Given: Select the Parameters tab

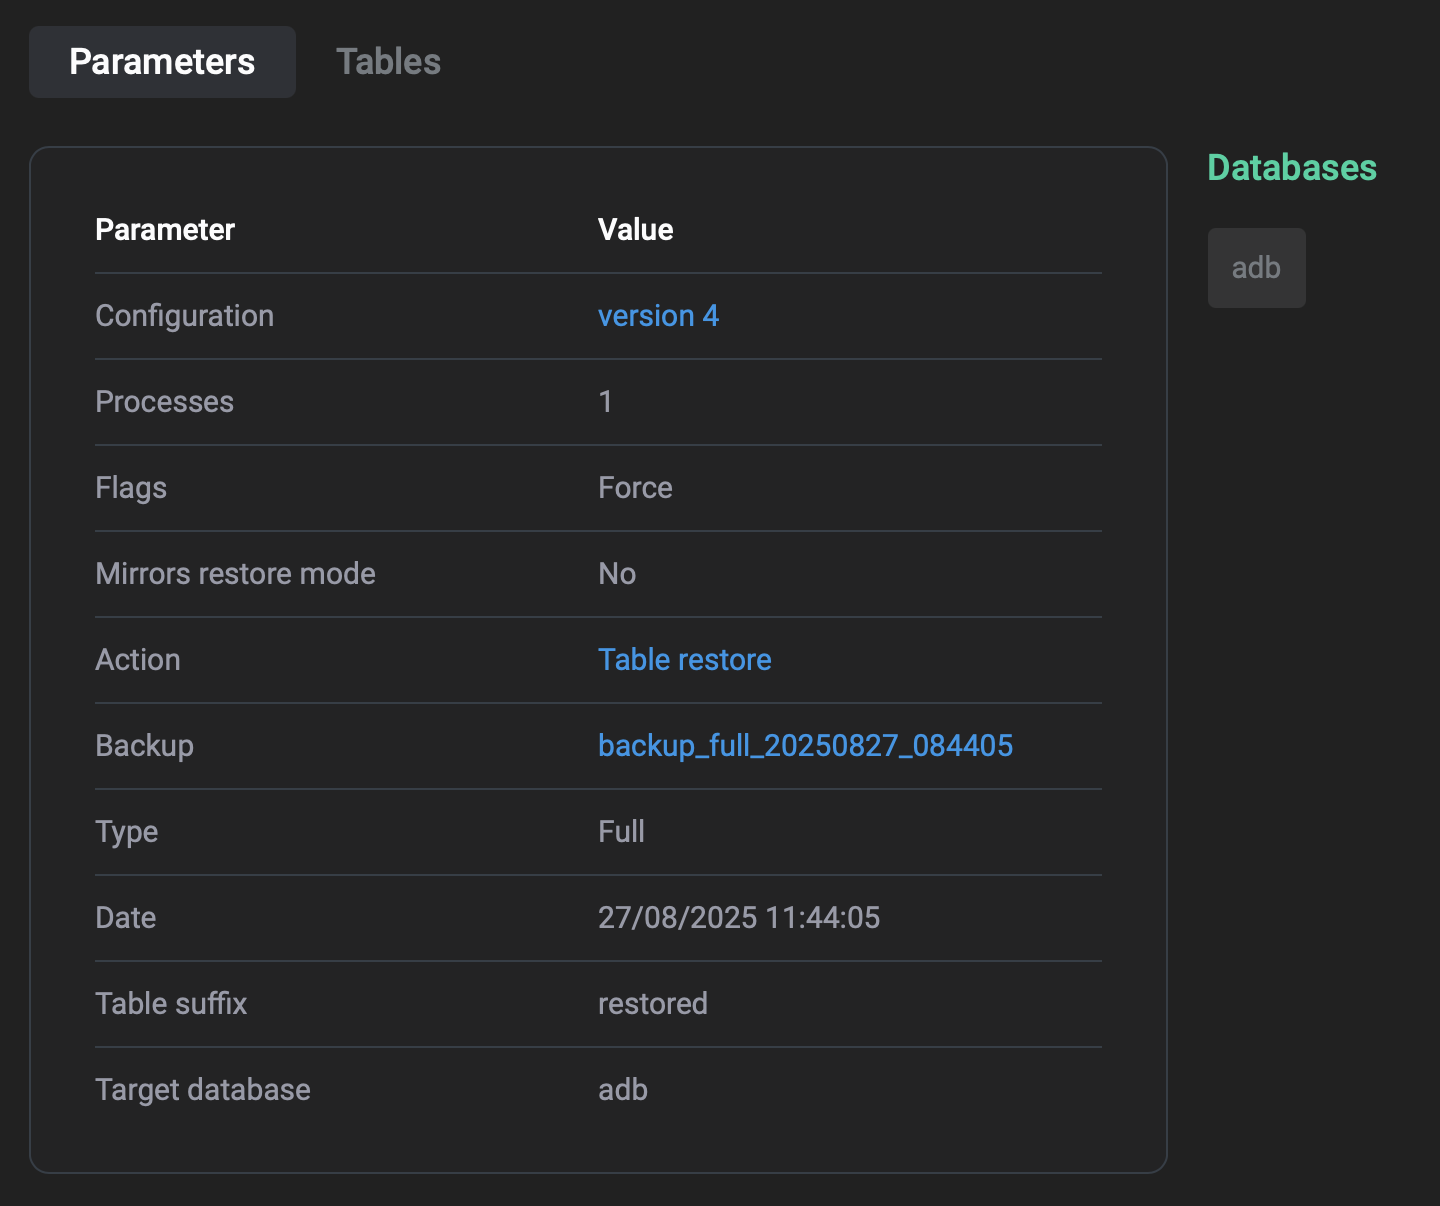Looking at the screenshot, I should pos(161,62).
